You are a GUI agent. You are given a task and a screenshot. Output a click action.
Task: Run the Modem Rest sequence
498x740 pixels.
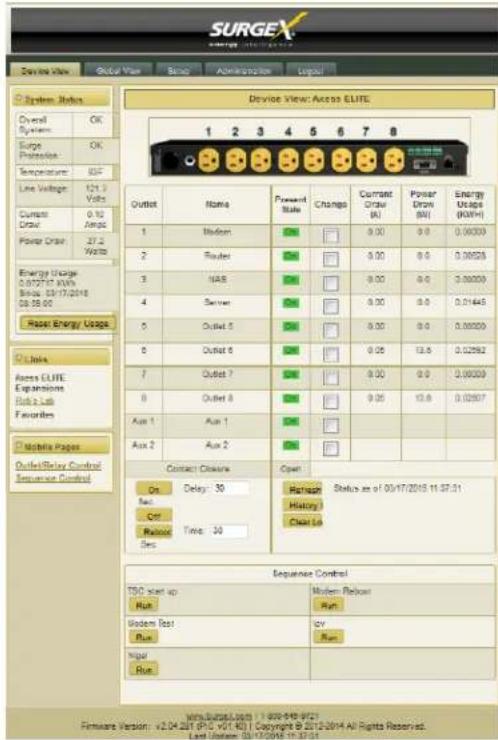pyautogui.click(x=143, y=638)
